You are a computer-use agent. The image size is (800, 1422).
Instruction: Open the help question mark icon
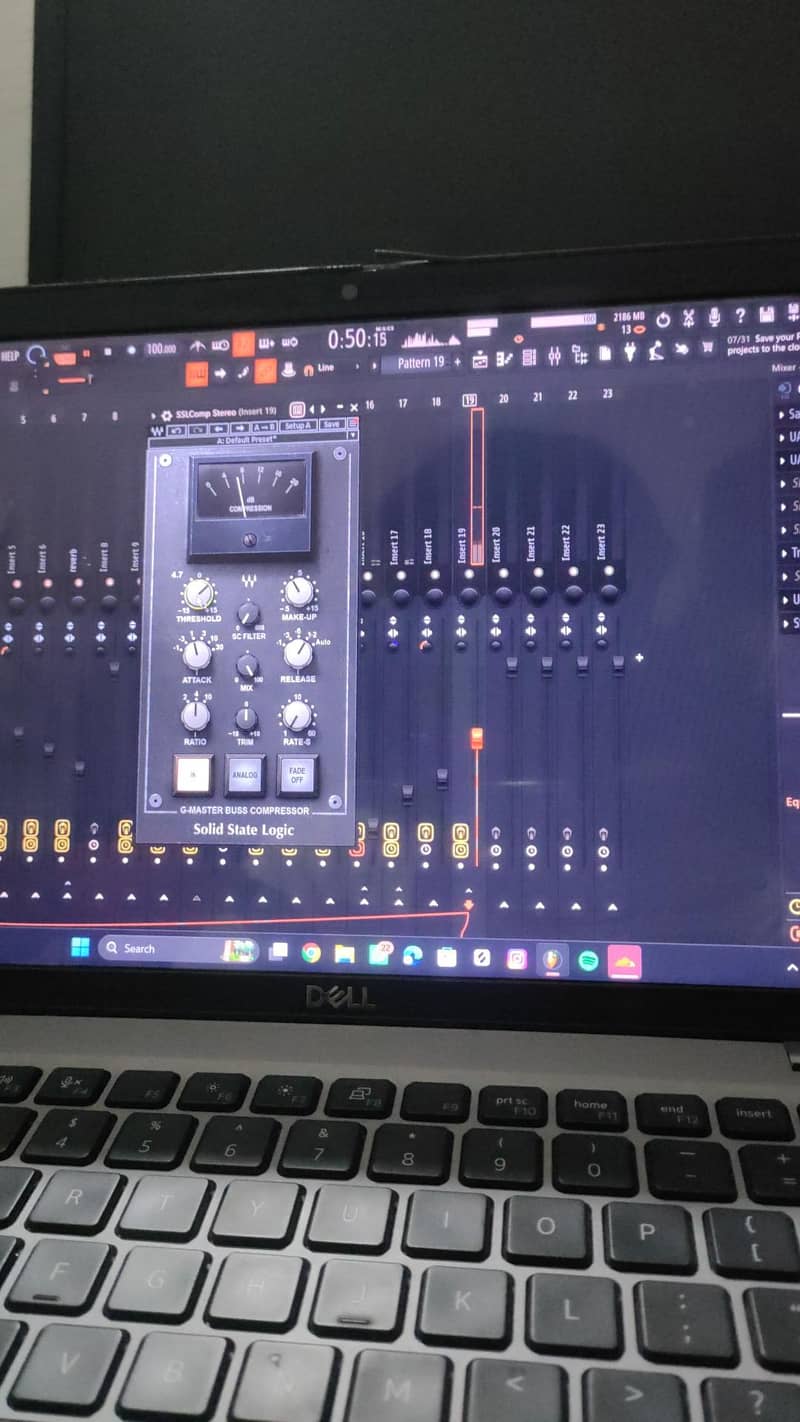(x=740, y=316)
